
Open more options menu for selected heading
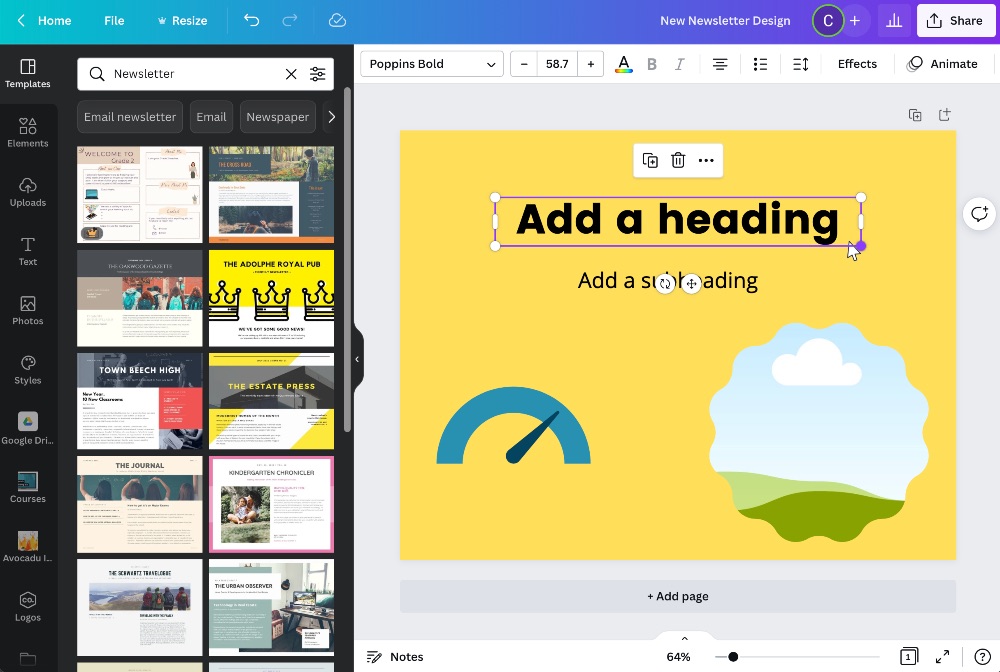click(x=706, y=160)
